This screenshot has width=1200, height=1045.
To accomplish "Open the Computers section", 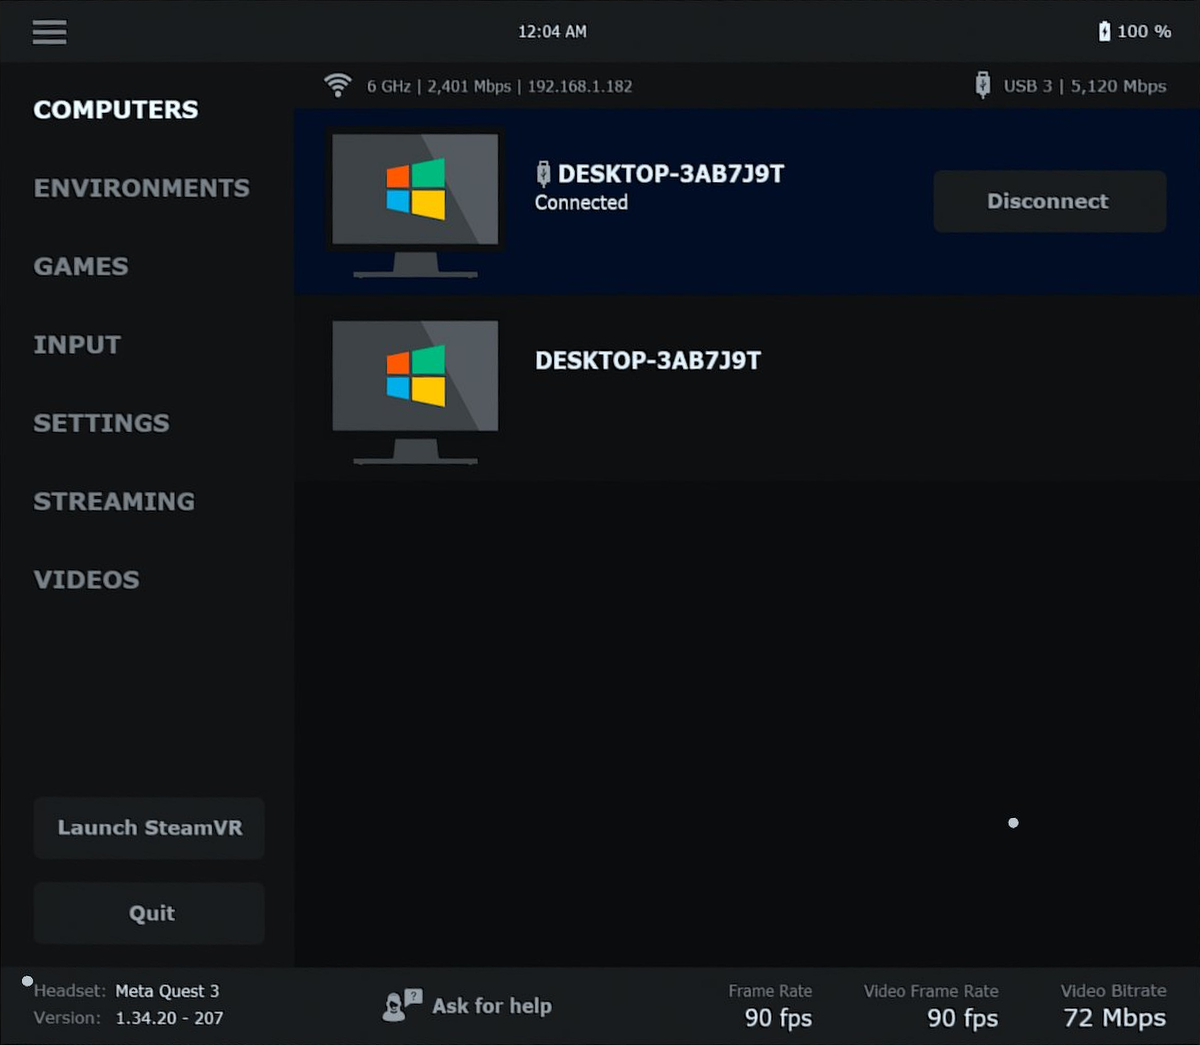I will (x=116, y=109).
